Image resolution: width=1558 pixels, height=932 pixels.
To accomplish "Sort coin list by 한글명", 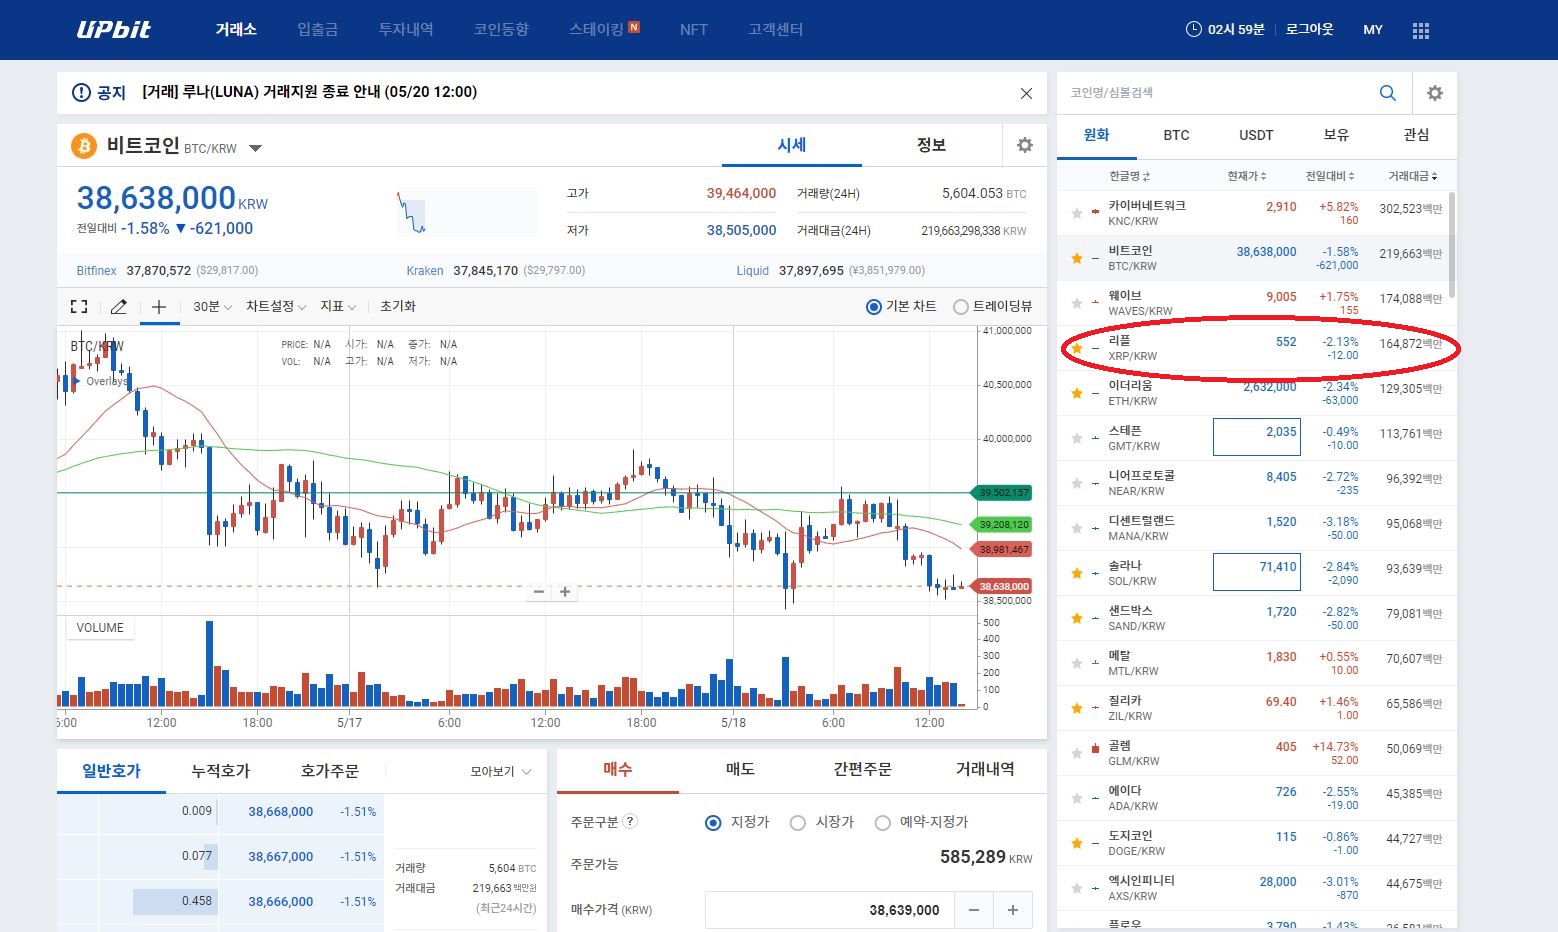I will pyautogui.click(x=1129, y=176).
